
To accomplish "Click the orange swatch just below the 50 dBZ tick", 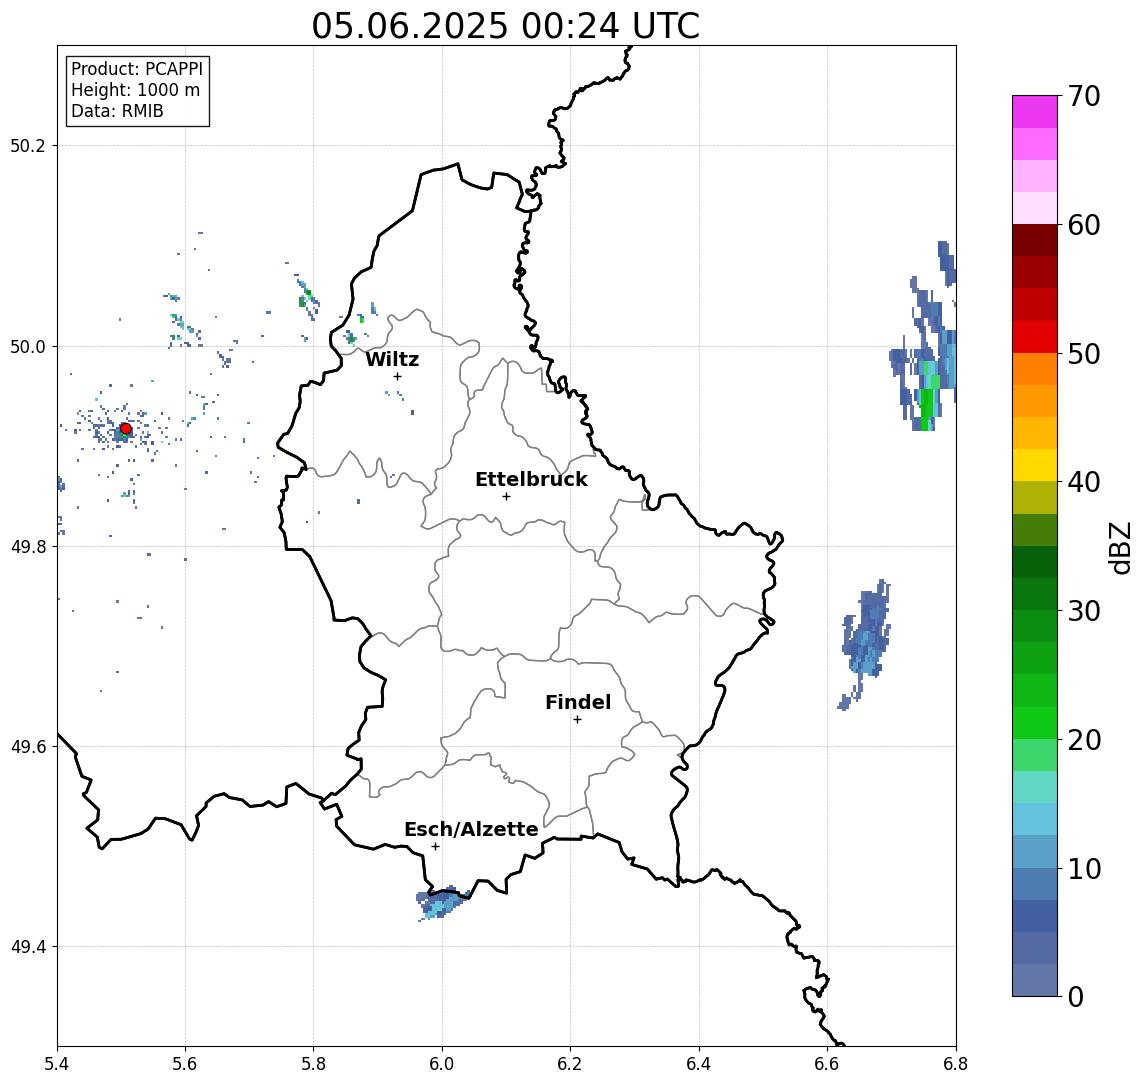I will coord(1035,369).
